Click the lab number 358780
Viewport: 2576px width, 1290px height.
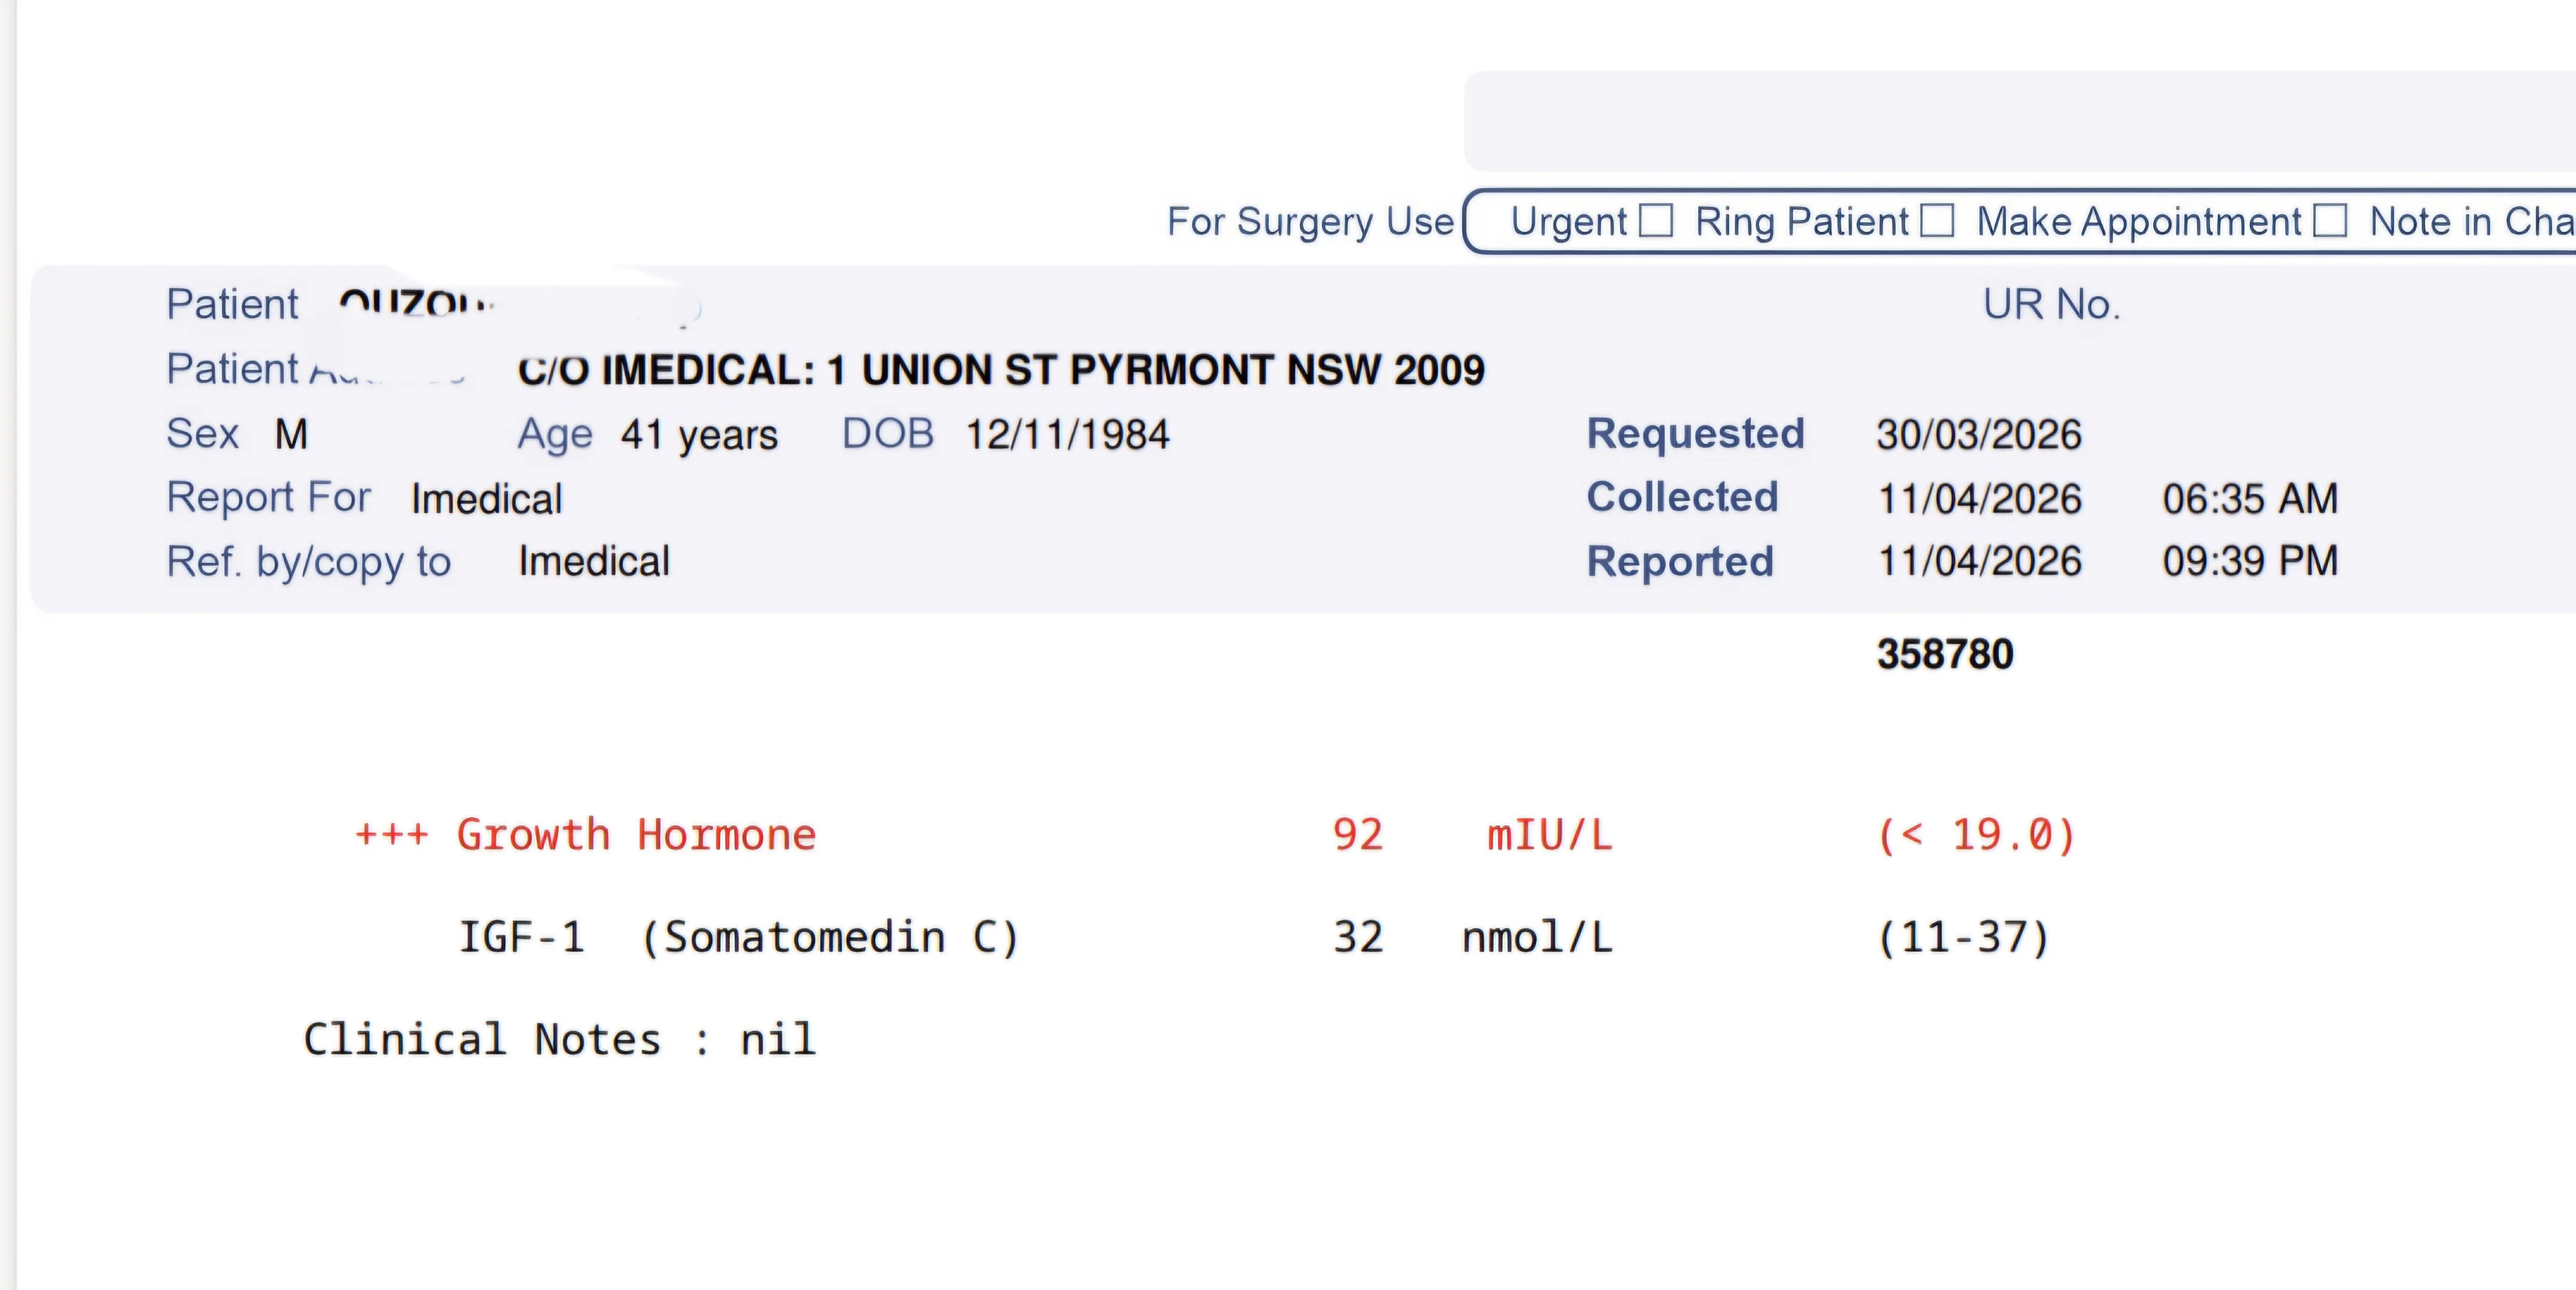(x=1945, y=654)
